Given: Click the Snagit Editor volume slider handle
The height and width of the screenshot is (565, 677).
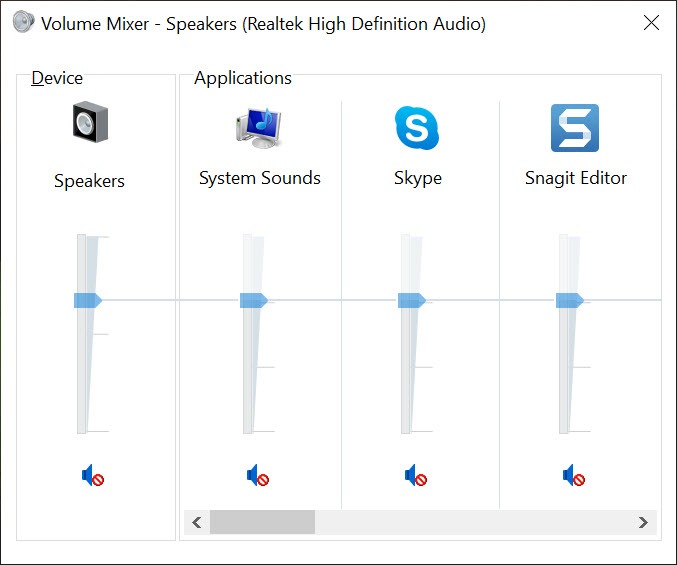Looking at the screenshot, I should click(x=570, y=300).
